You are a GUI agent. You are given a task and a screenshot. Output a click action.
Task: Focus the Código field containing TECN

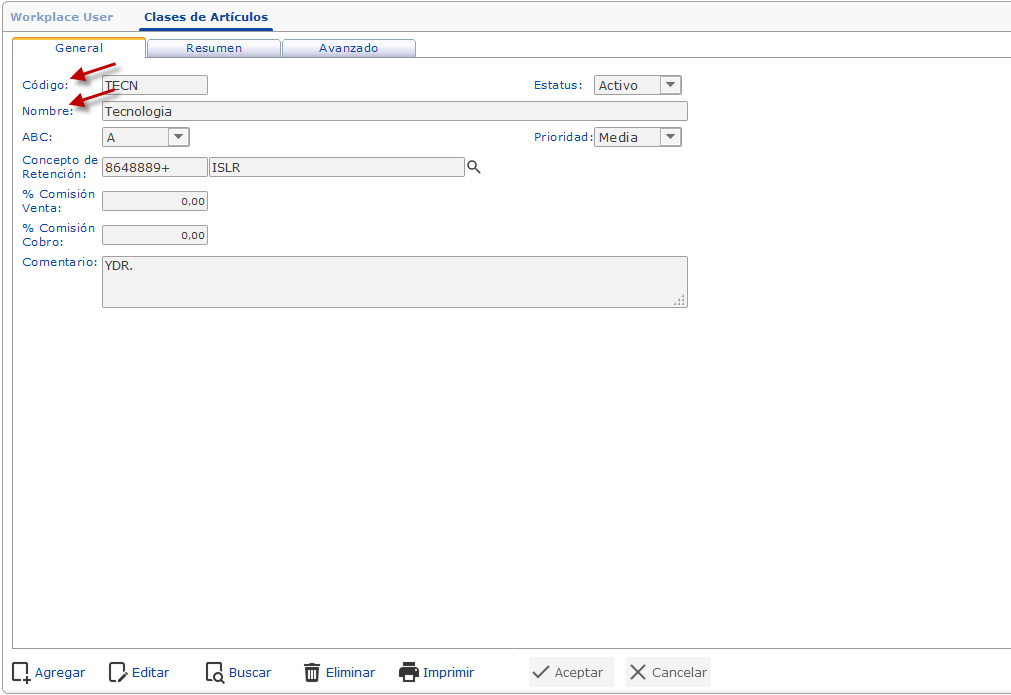155,85
